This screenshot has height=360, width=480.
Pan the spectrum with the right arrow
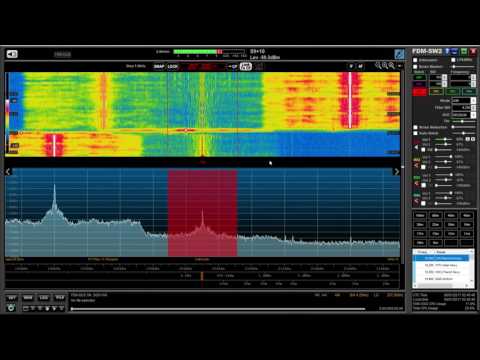pyautogui.click(x=396, y=172)
